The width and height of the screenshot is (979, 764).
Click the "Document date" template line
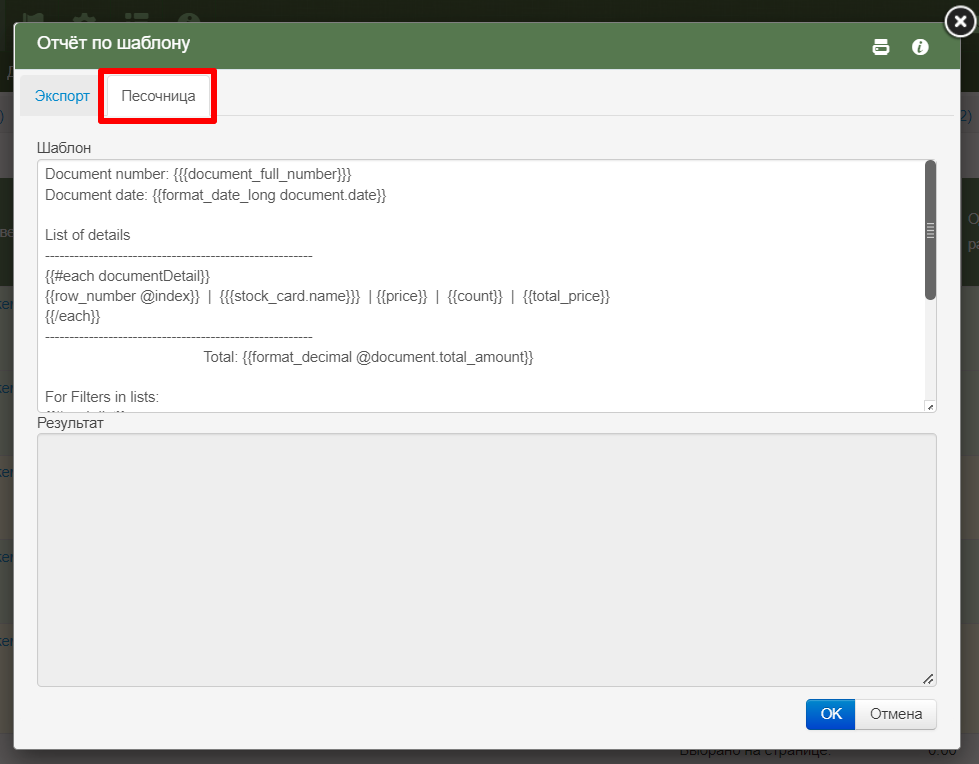tap(215, 195)
